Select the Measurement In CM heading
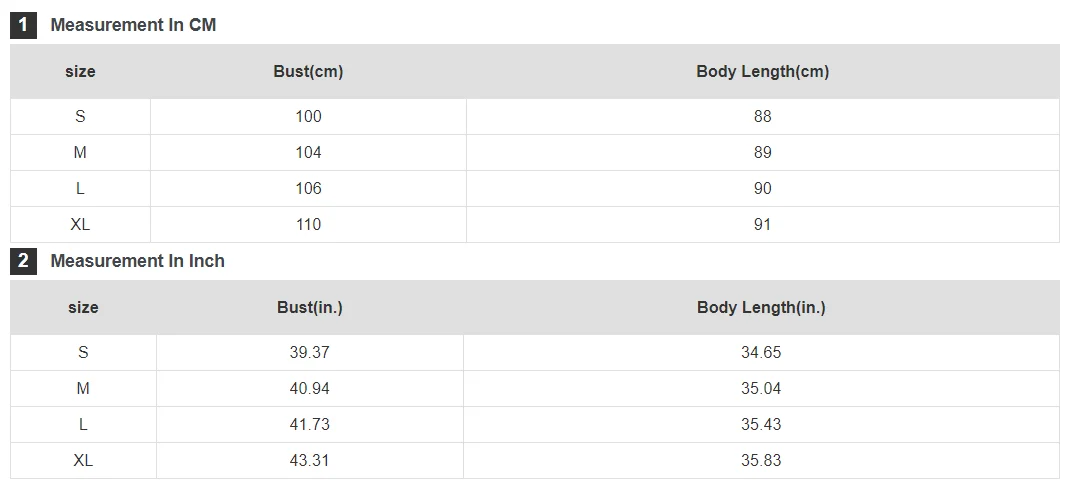 133,25
